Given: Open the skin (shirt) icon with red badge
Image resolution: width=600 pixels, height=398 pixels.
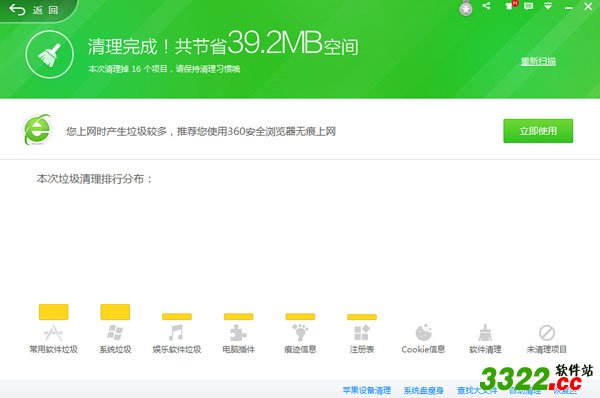Looking at the screenshot, I should point(510,5).
